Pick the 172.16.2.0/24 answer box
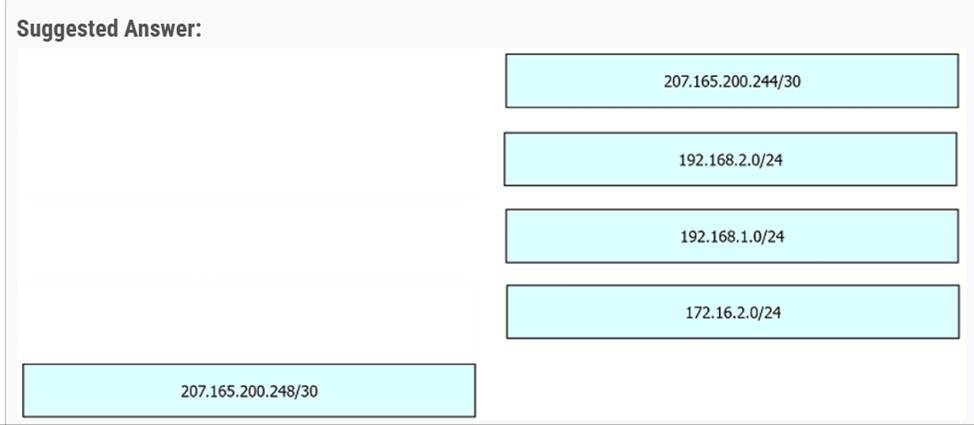This screenshot has width=974, height=425. tap(733, 312)
